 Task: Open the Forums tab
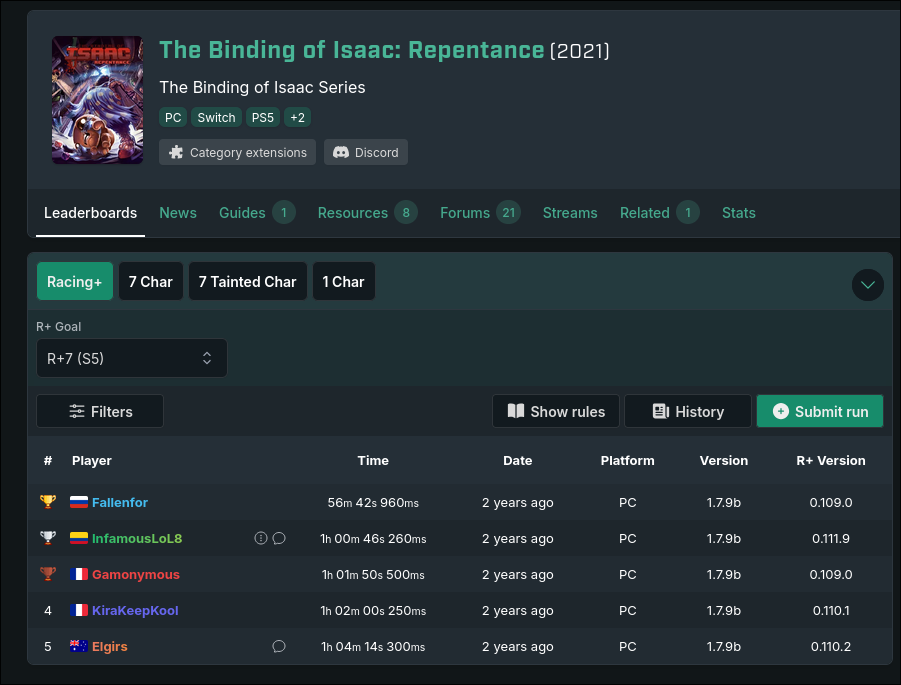coord(480,213)
